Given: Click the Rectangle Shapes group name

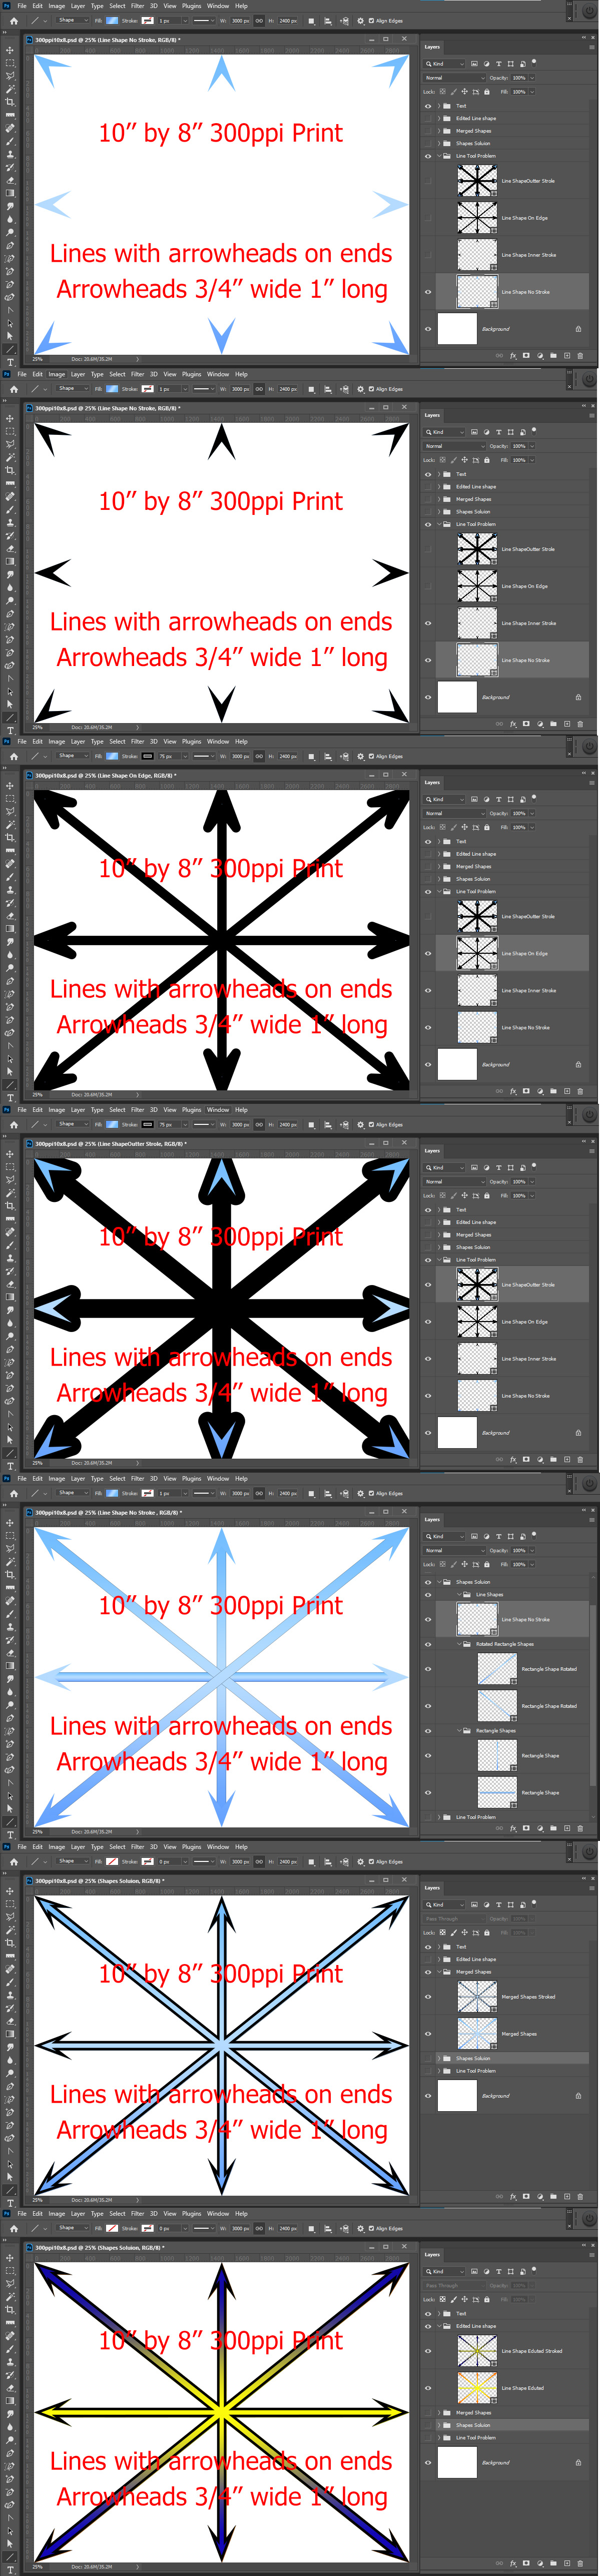Looking at the screenshot, I should point(496,1730).
